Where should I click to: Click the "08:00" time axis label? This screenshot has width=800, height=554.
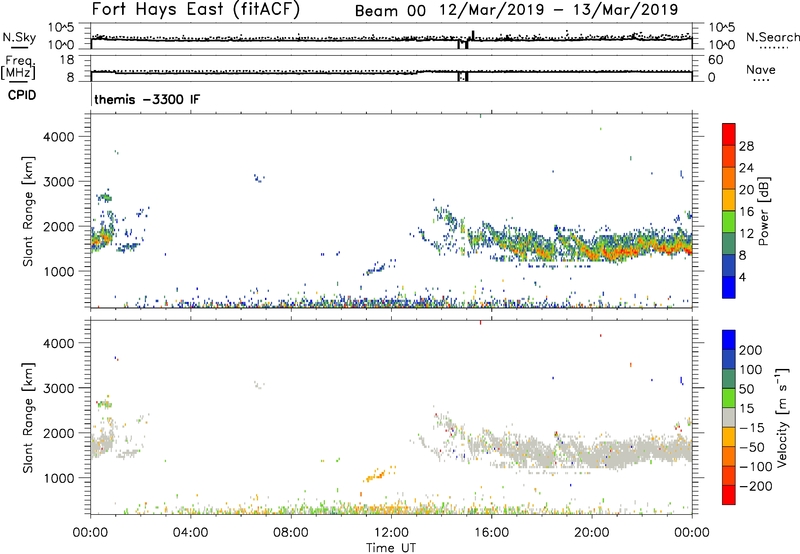[x=291, y=533]
